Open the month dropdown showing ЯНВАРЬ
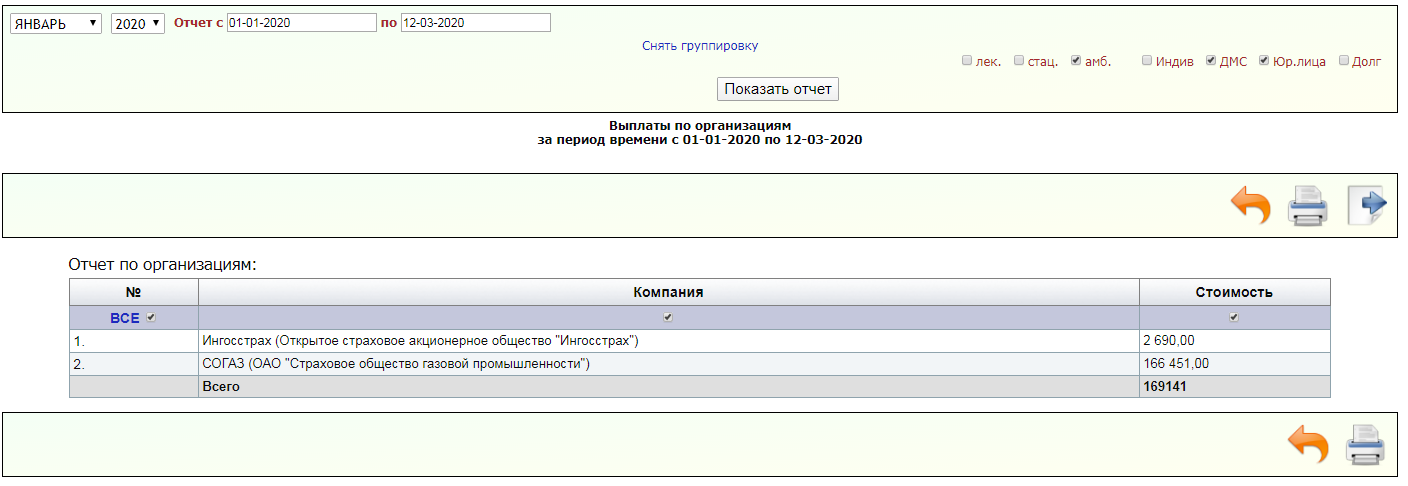Viewport: 1408px width, 486px height. pos(56,23)
